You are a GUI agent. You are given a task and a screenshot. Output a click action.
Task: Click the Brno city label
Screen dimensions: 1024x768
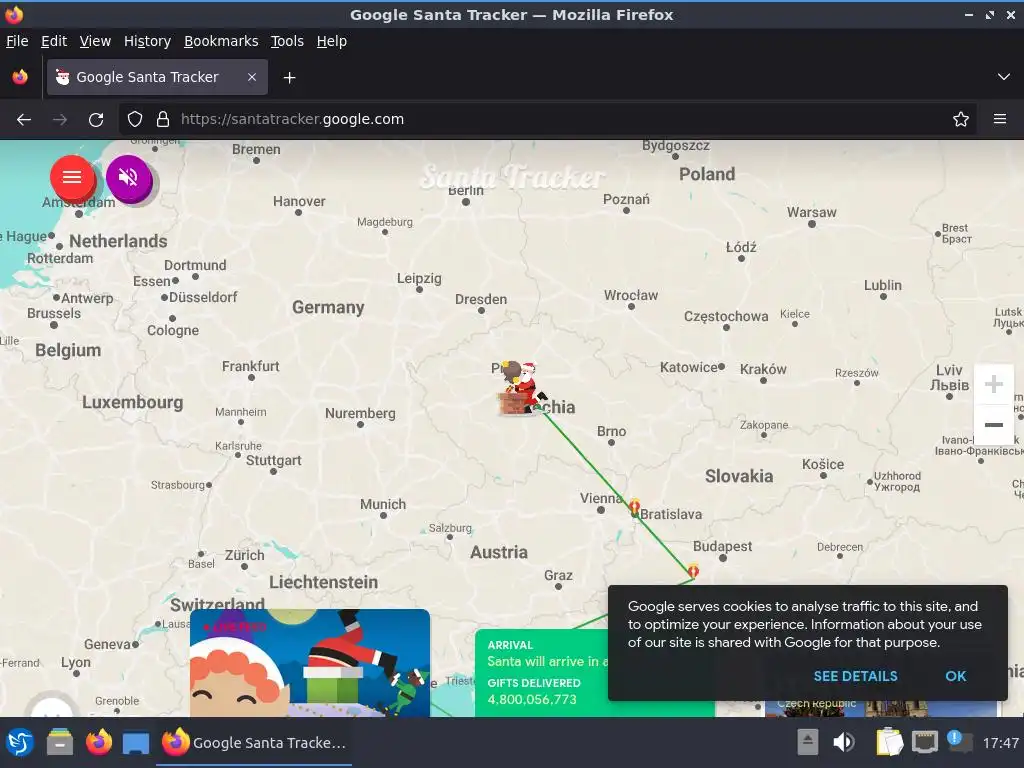pyautogui.click(x=611, y=431)
